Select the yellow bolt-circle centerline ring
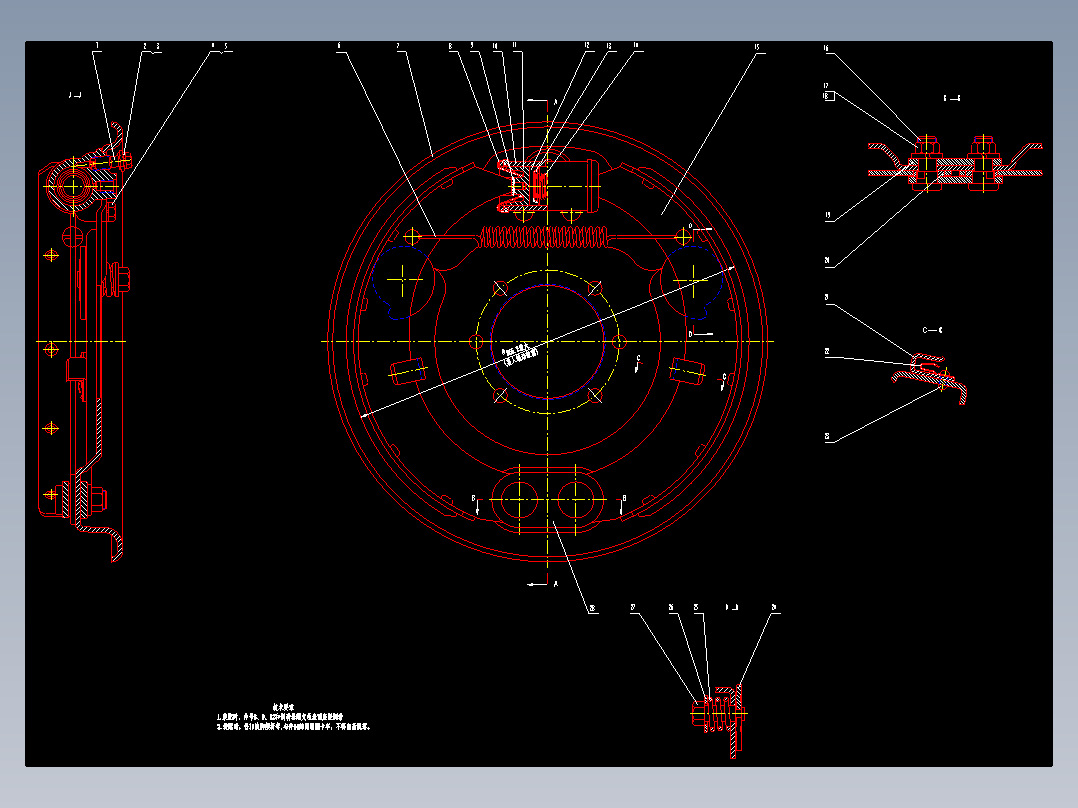 pos(547,341)
